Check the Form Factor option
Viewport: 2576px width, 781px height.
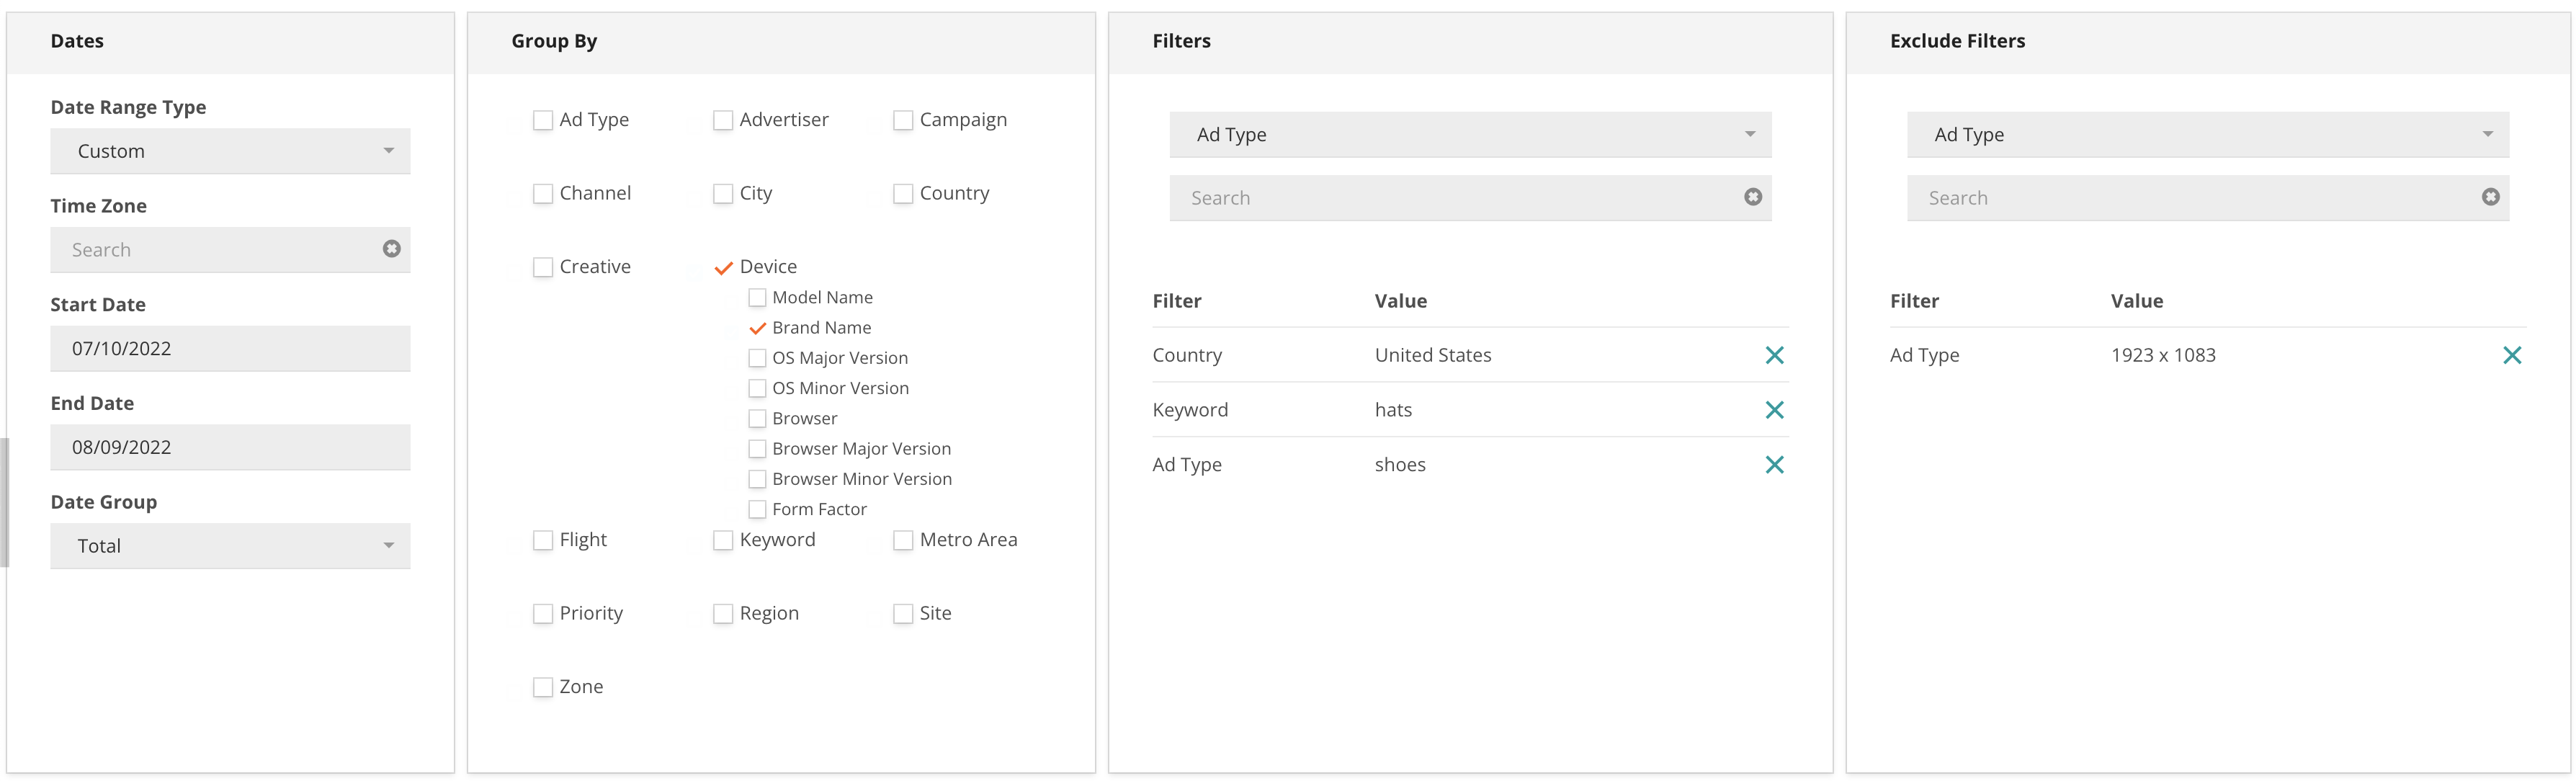coord(757,509)
